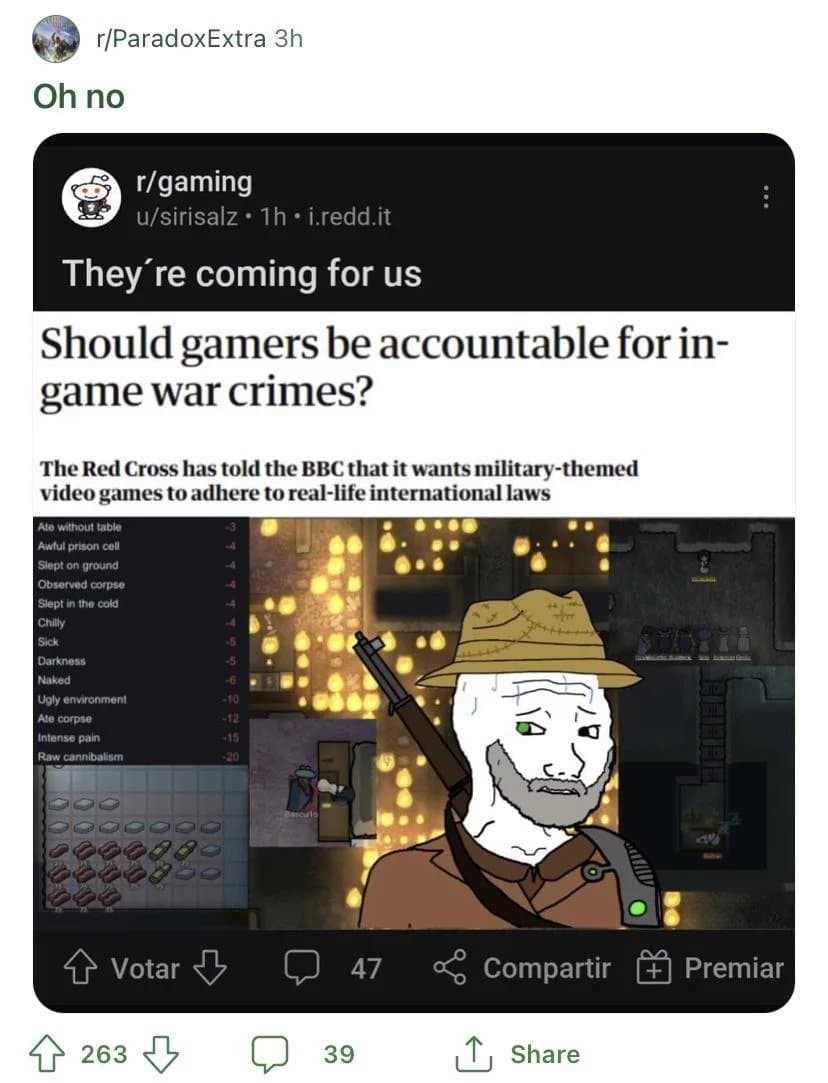Viewport: 828px width, 1083px height.
Task: View u/sirisalz user profile
Action: (187, 217)
